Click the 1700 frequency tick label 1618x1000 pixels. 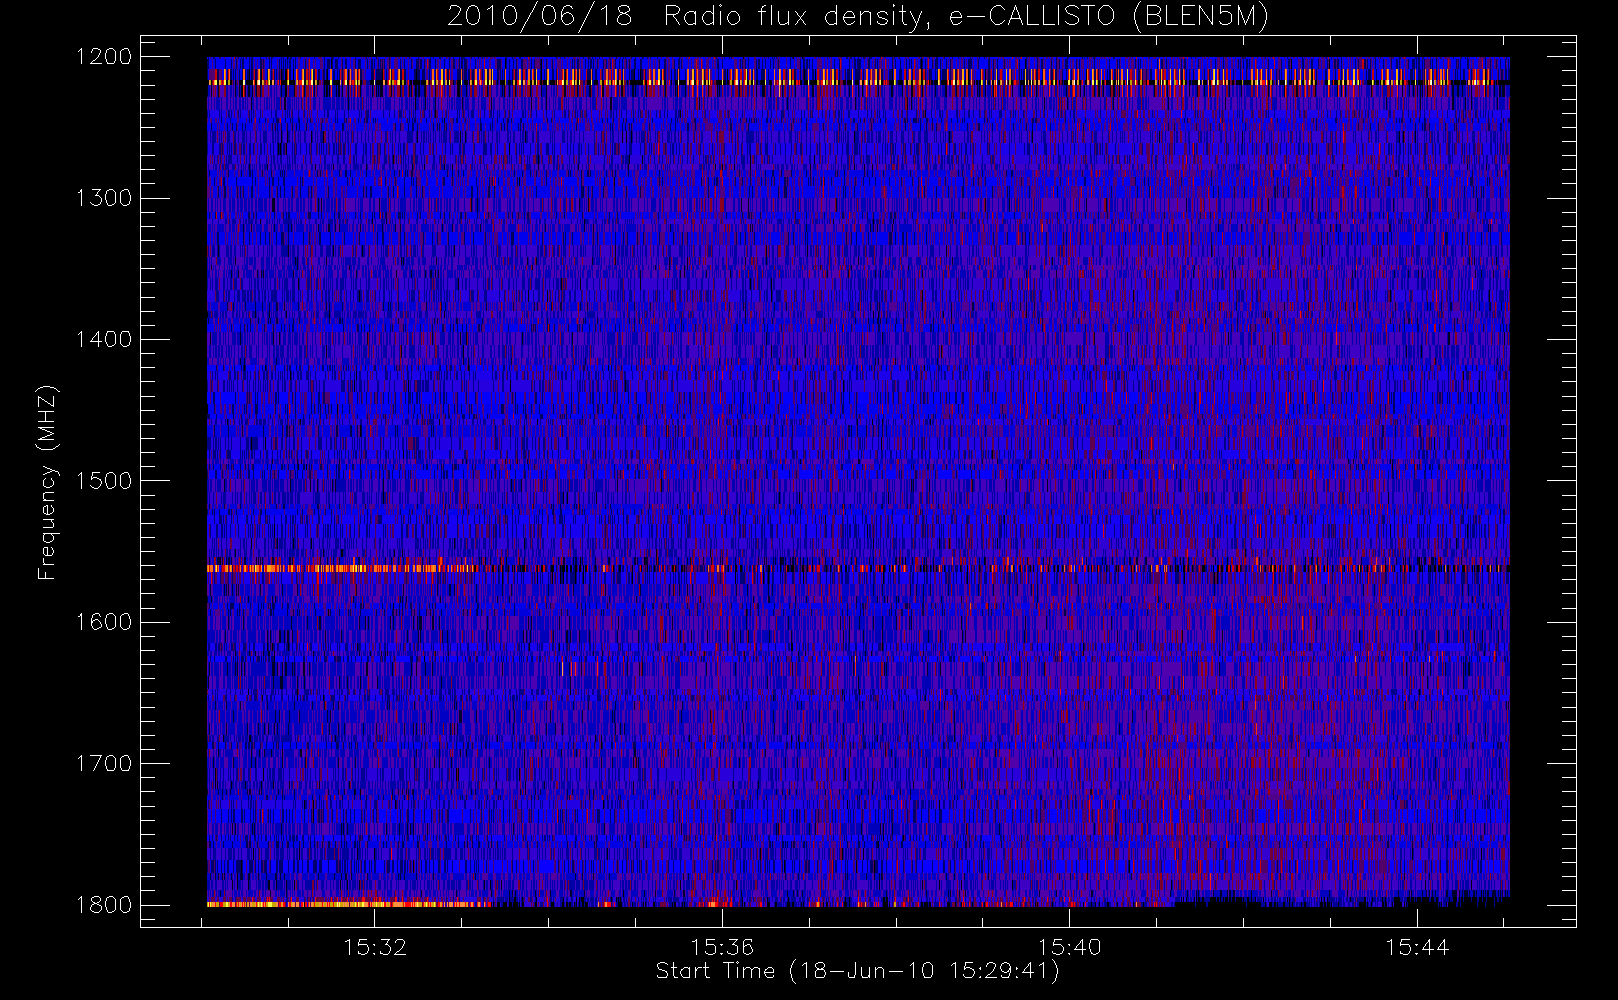pos(104,763)
